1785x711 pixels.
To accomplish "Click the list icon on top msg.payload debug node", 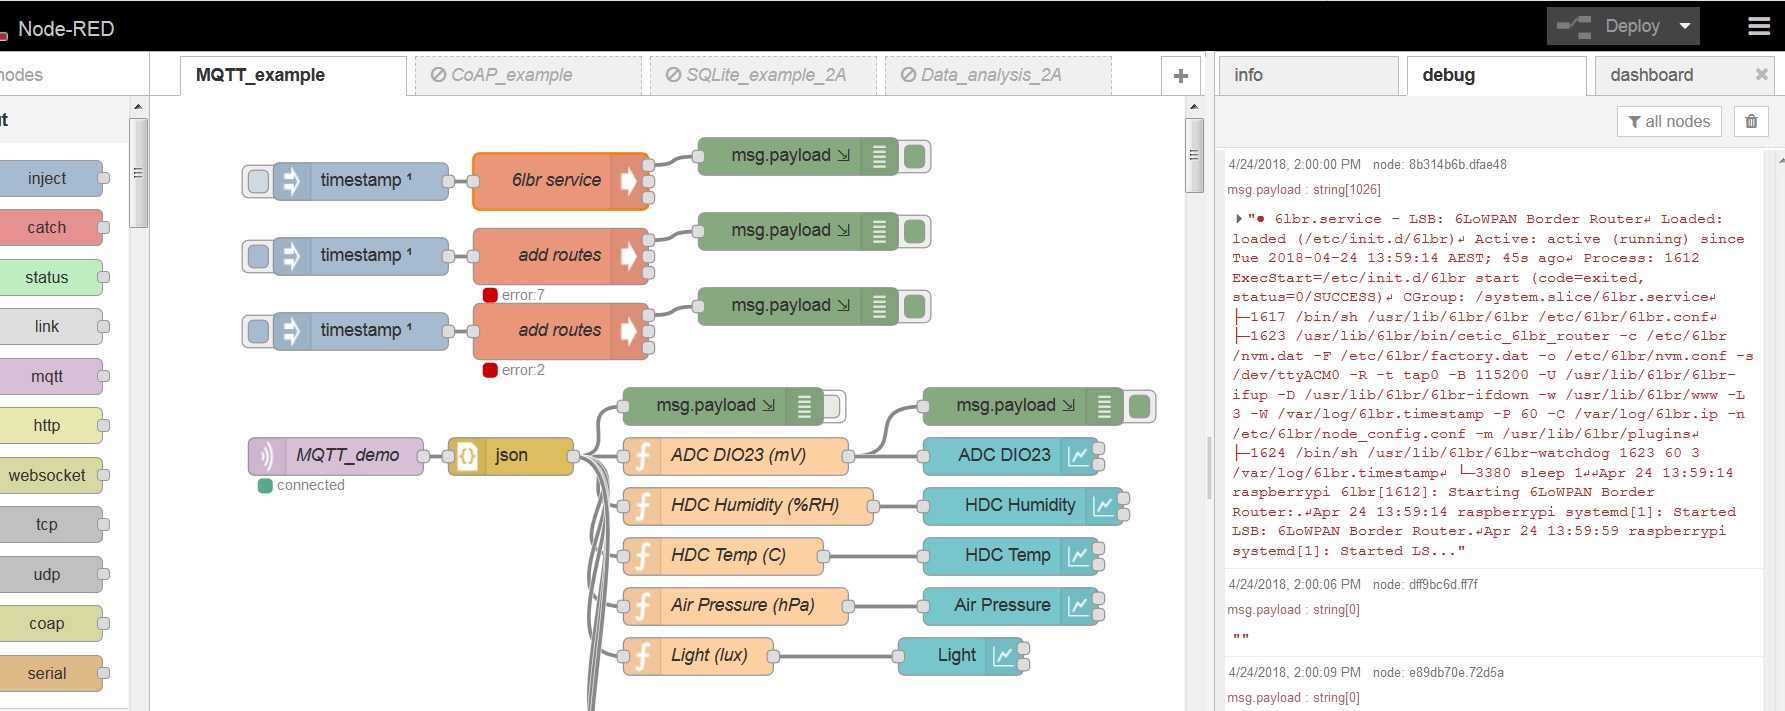I will pyautogui.click(x=879, y=156).
